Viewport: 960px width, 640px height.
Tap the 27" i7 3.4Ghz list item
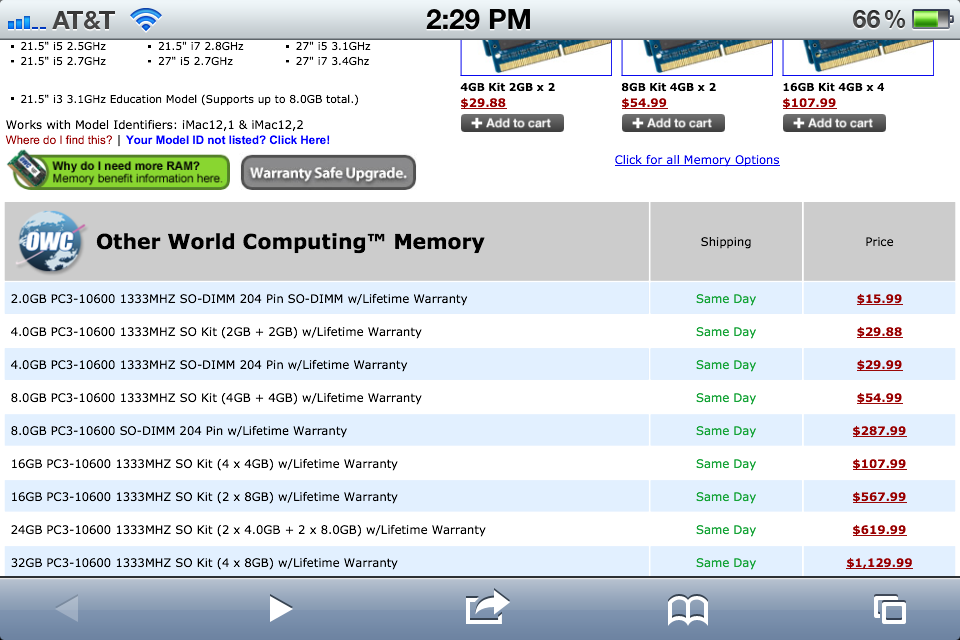point(332,61)
